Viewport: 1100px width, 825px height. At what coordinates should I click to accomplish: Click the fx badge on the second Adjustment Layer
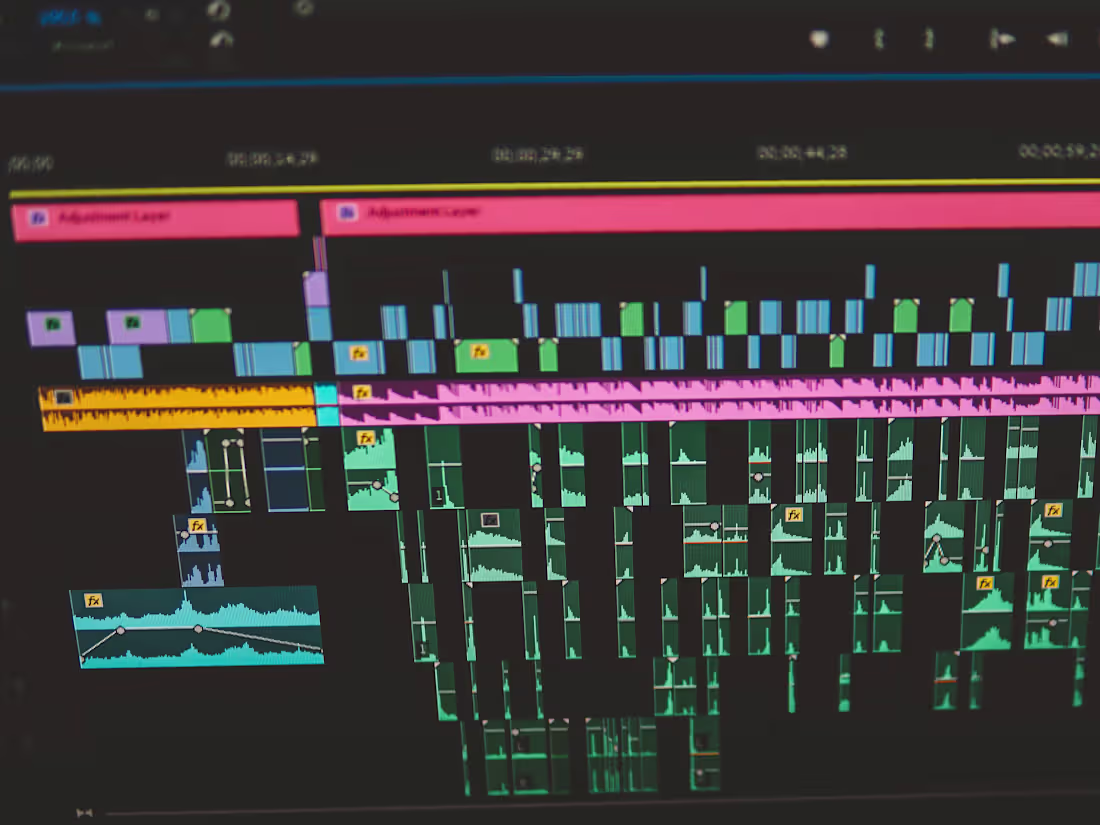(x=345, y=210)
